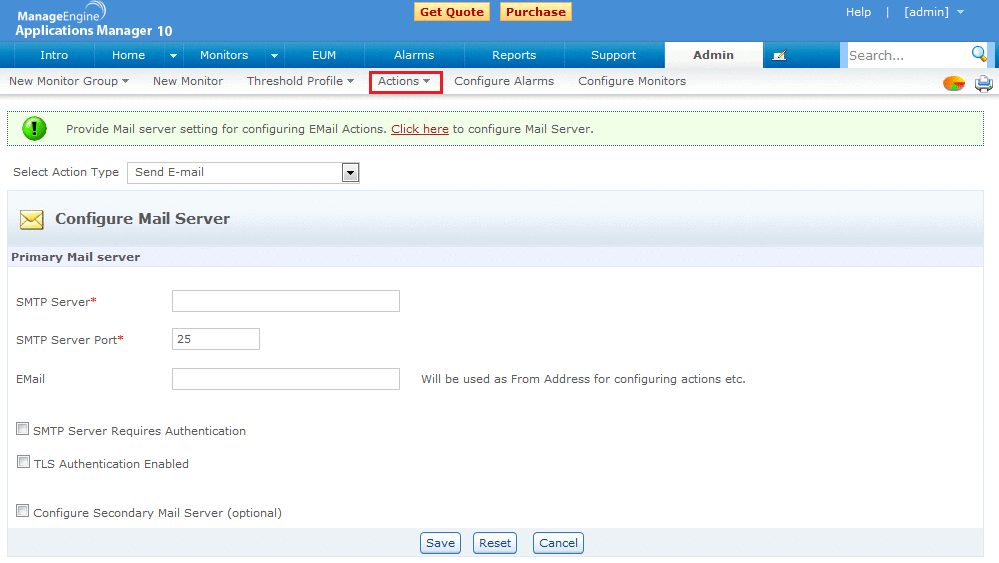The image size is (999, 563).
Task: Go to the Home tab
Action: pyautogui.click(x=128, y=55)
